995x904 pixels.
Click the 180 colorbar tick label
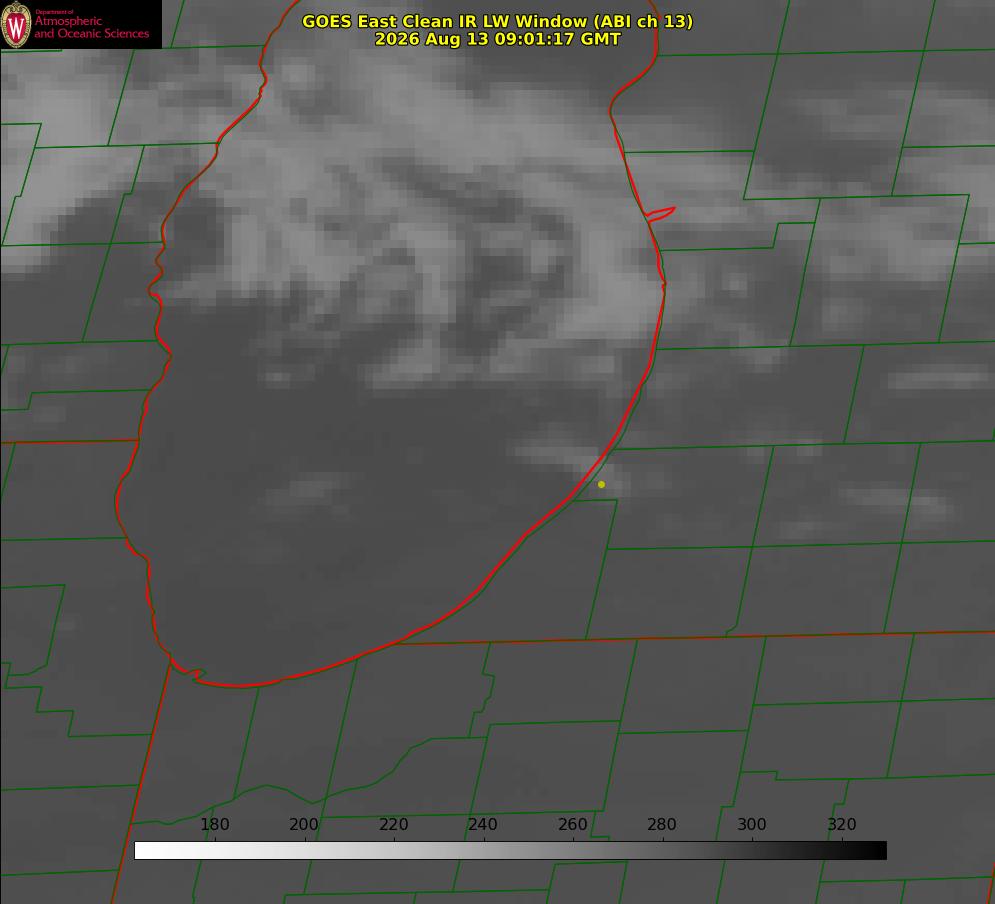(214, 824)
